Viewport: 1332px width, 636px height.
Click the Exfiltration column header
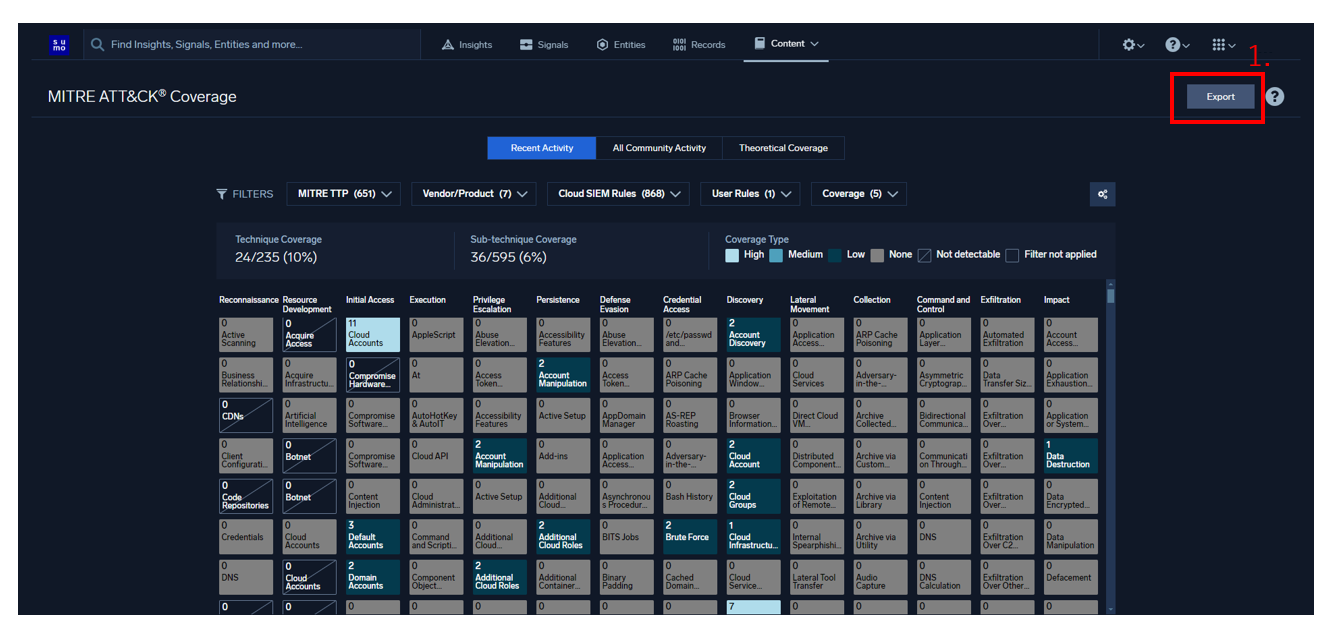(1001, 300)
